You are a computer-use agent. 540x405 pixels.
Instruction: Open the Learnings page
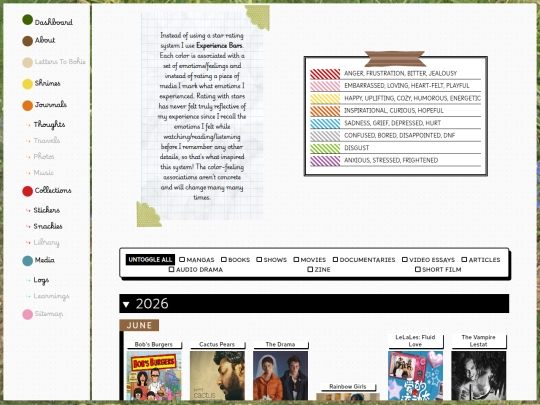click(51, 296)
